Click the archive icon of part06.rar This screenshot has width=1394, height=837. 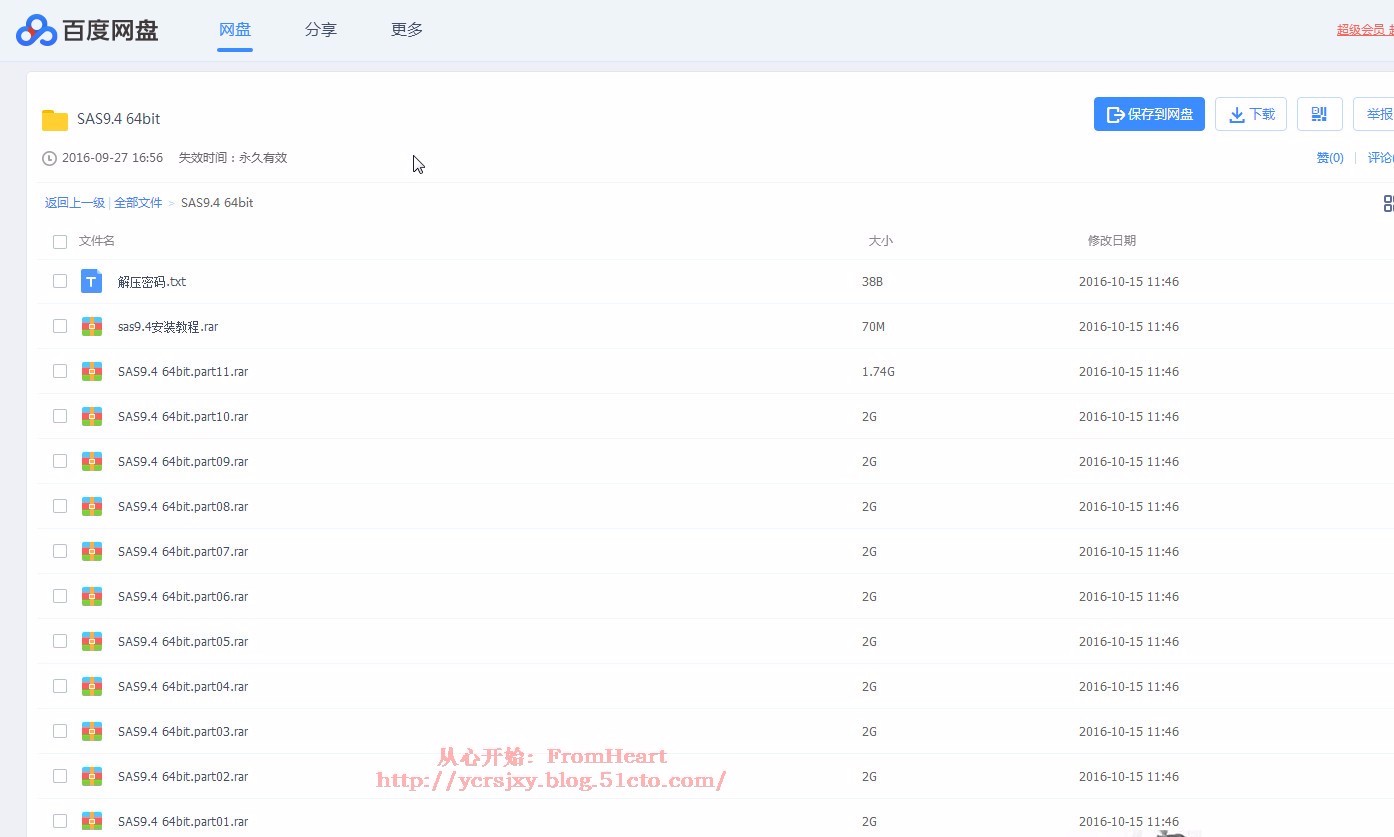pos(92,596)
